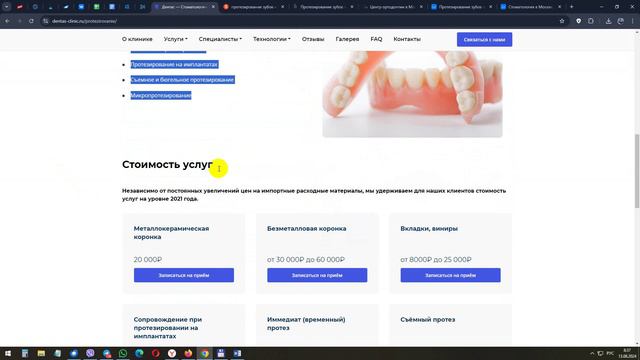Open Firefox from the taskbar
This screenshot has height=360, width=640.
coord(188,353)
